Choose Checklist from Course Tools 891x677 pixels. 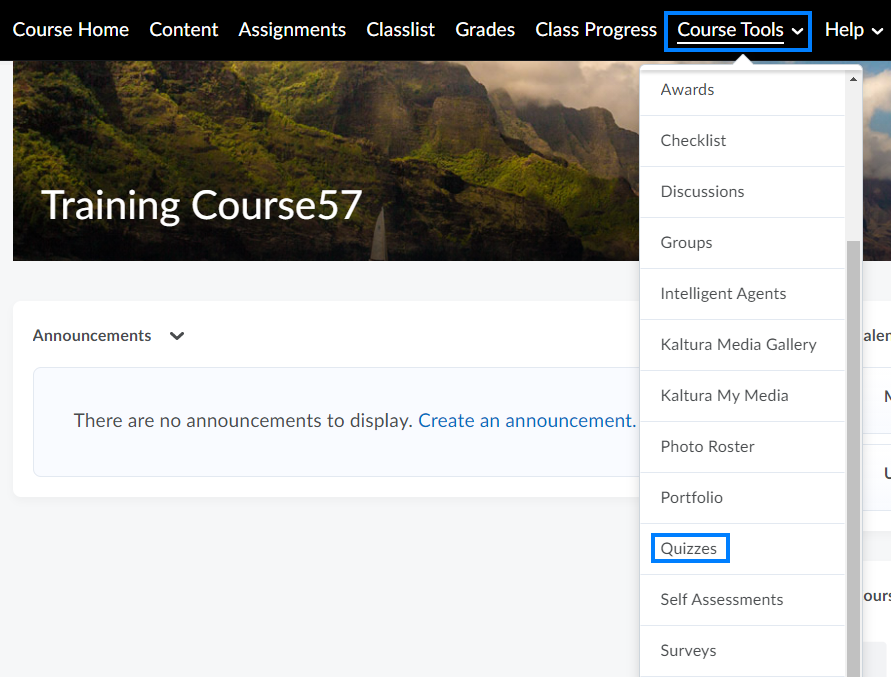[x=693, y=141]
